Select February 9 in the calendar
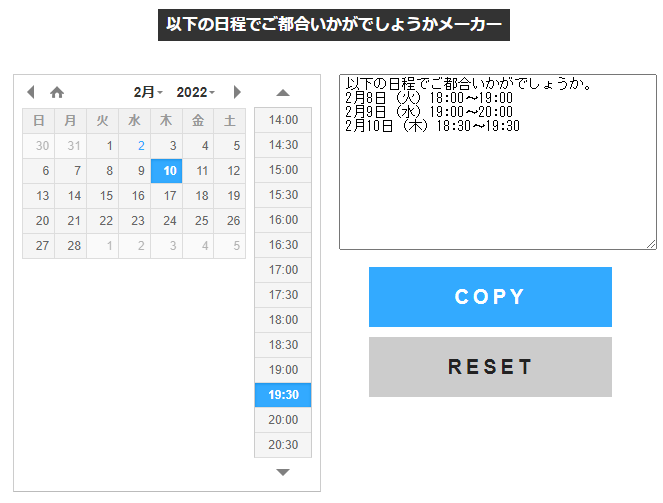This screenshot has width=663, height=503. coord(134,171)
